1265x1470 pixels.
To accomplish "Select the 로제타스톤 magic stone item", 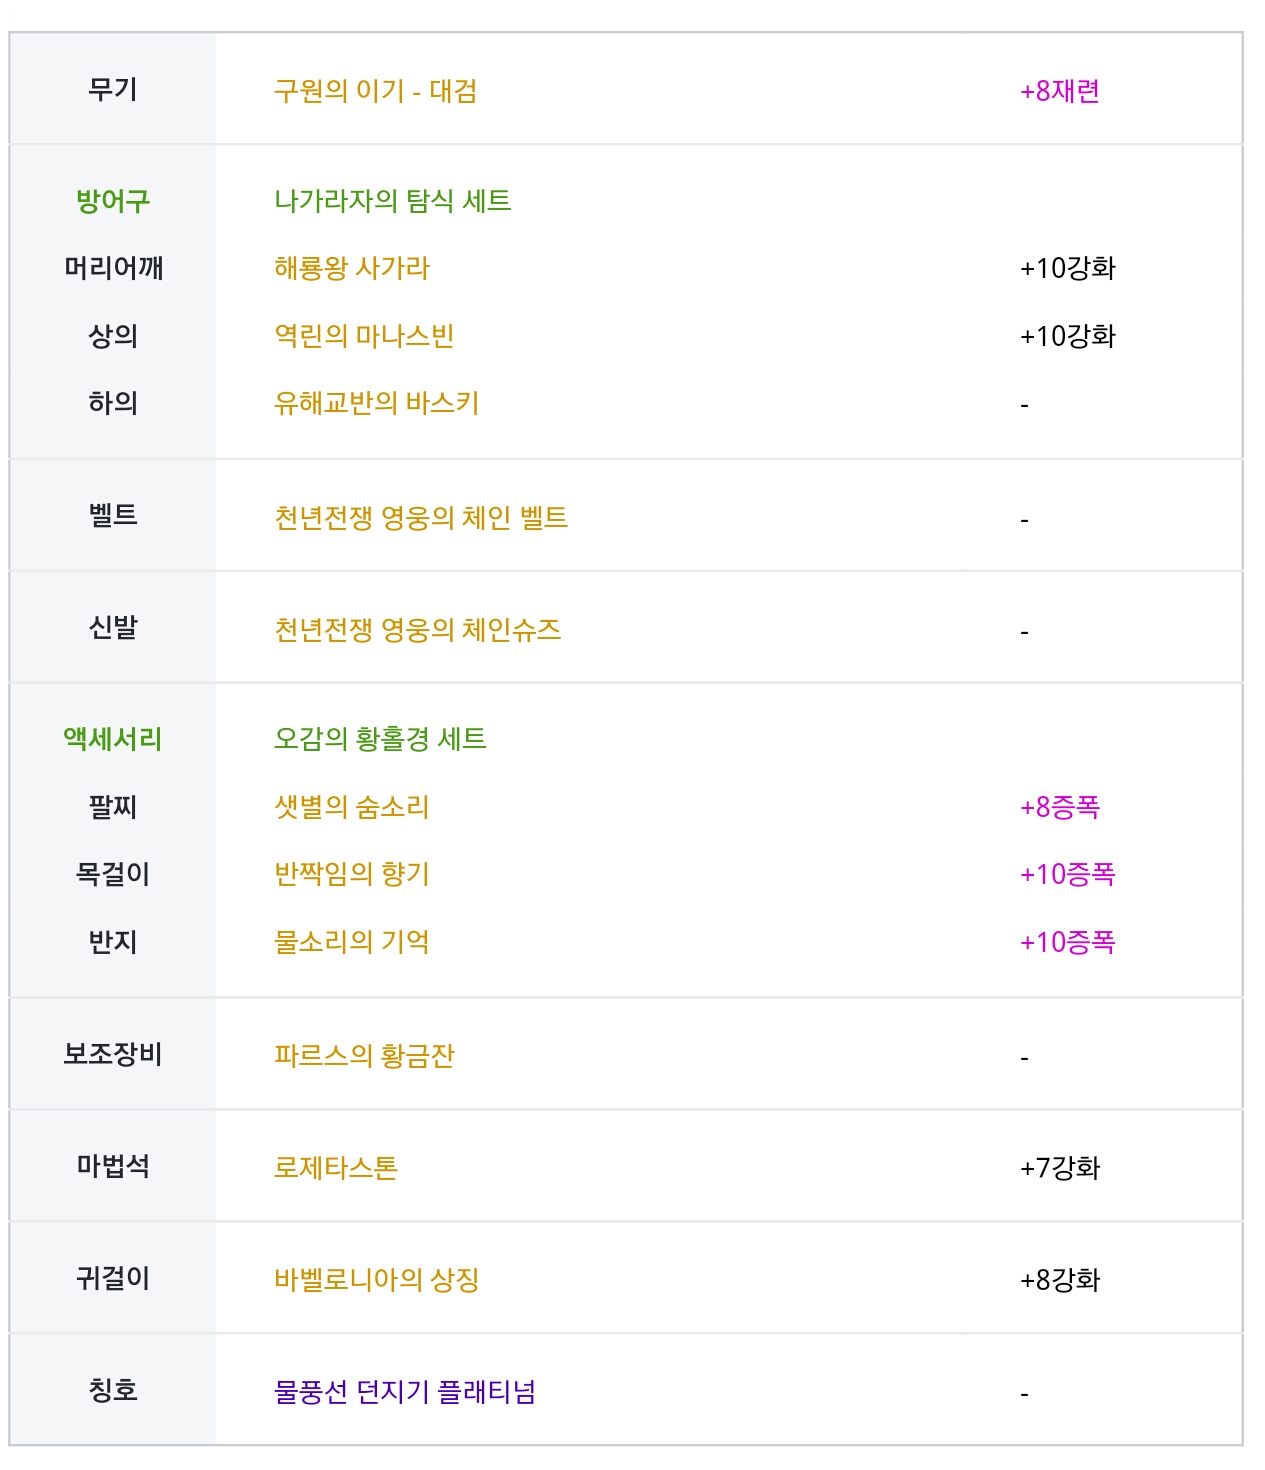I will click(x=336, y=1167).
